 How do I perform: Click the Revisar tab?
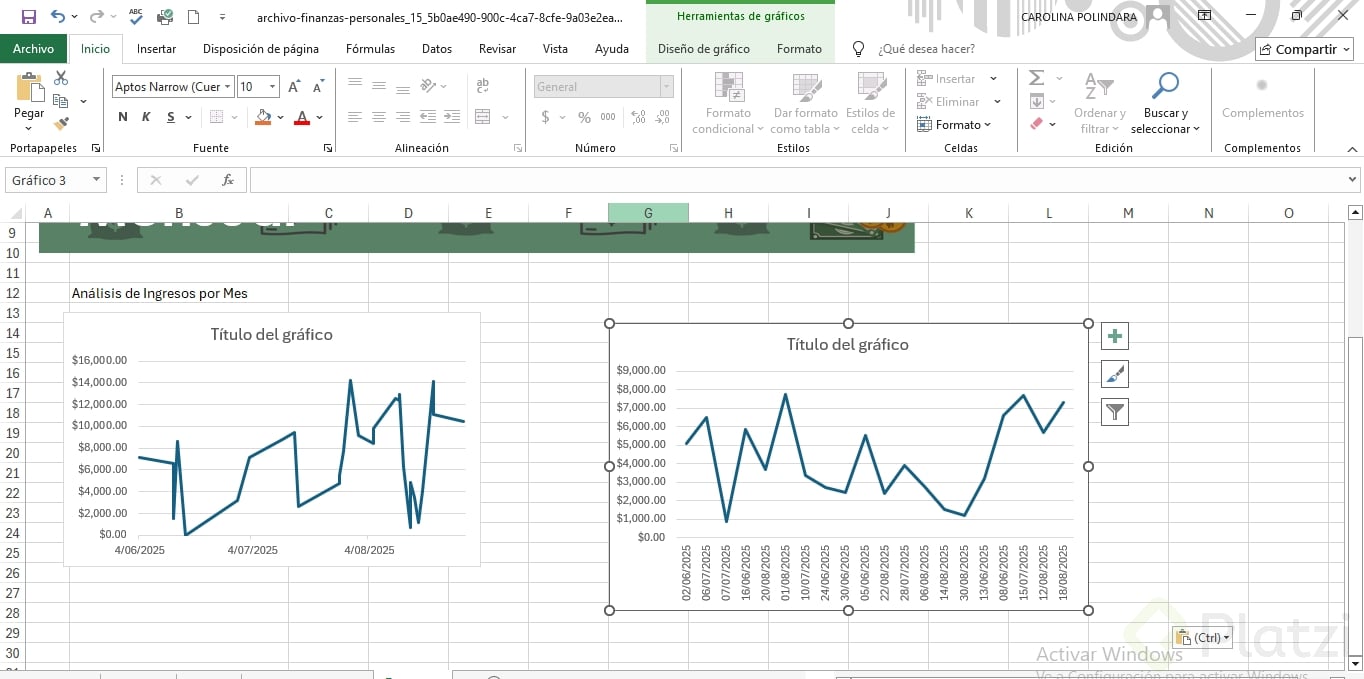tap(497, 49)
